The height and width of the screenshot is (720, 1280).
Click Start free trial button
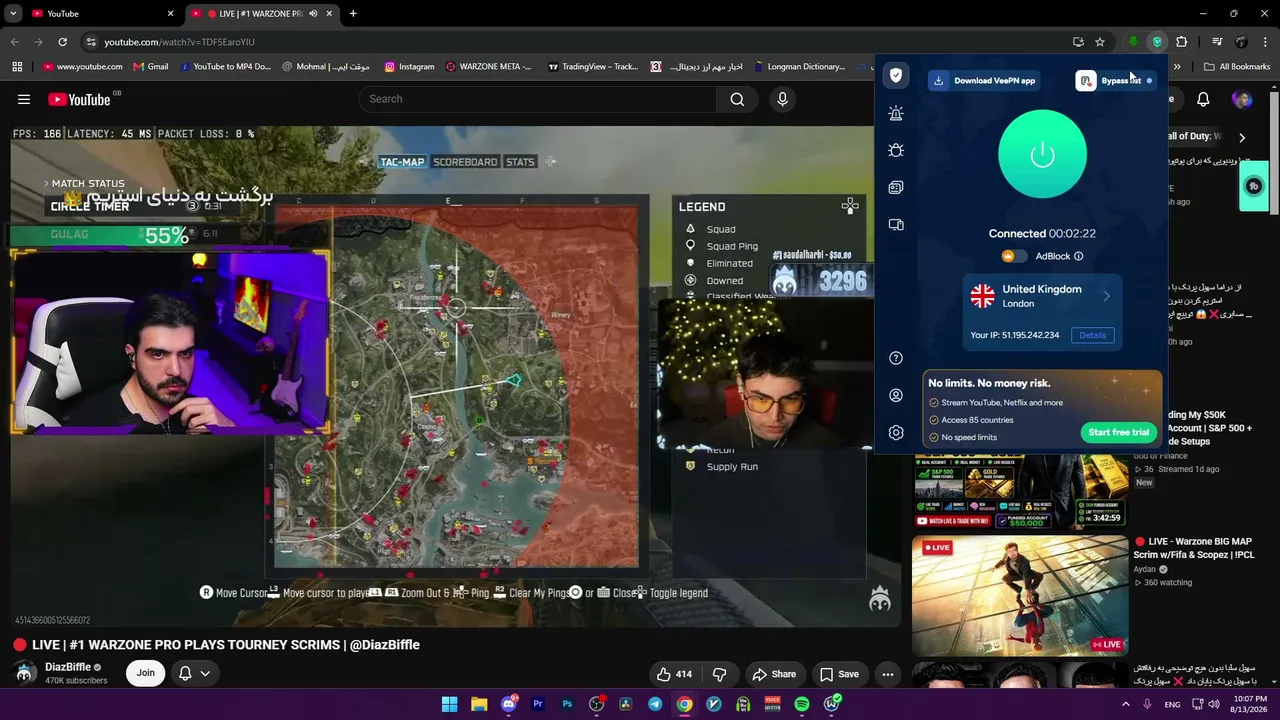[1118, 432]
